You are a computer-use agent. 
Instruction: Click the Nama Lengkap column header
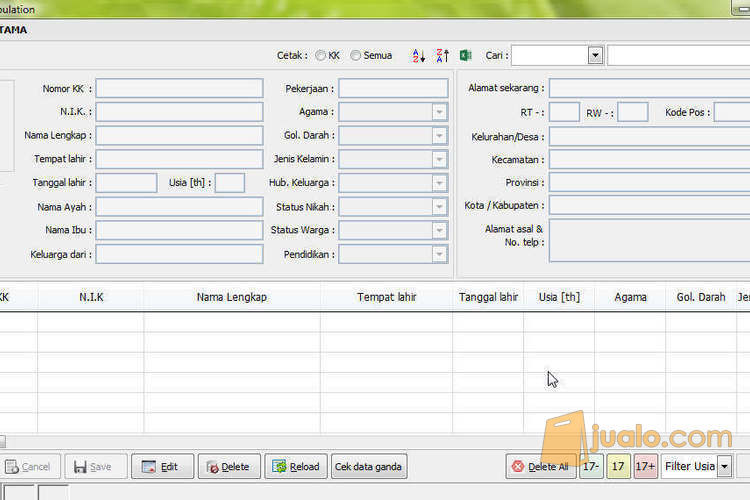(232, 297)
